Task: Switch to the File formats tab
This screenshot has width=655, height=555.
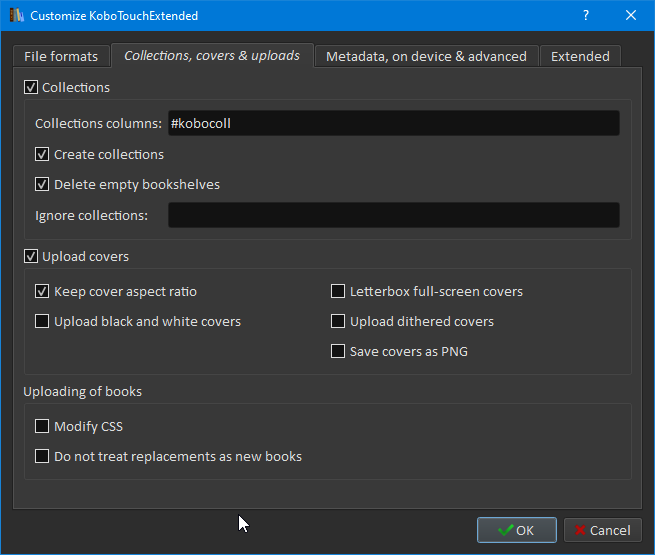Action: point(61,56)
